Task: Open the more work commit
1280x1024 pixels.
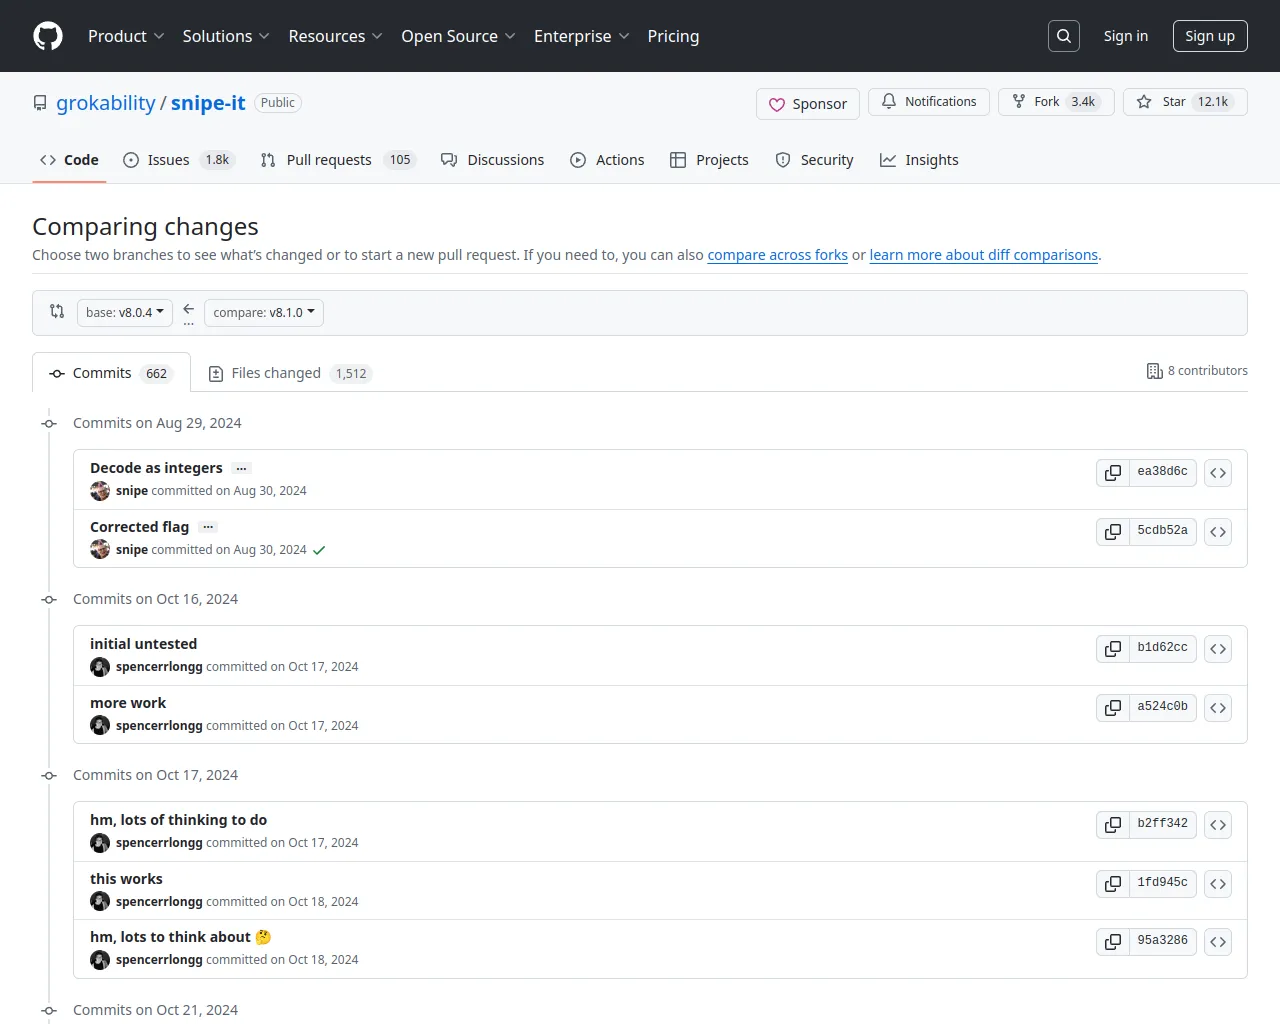Action: [128, 703]
